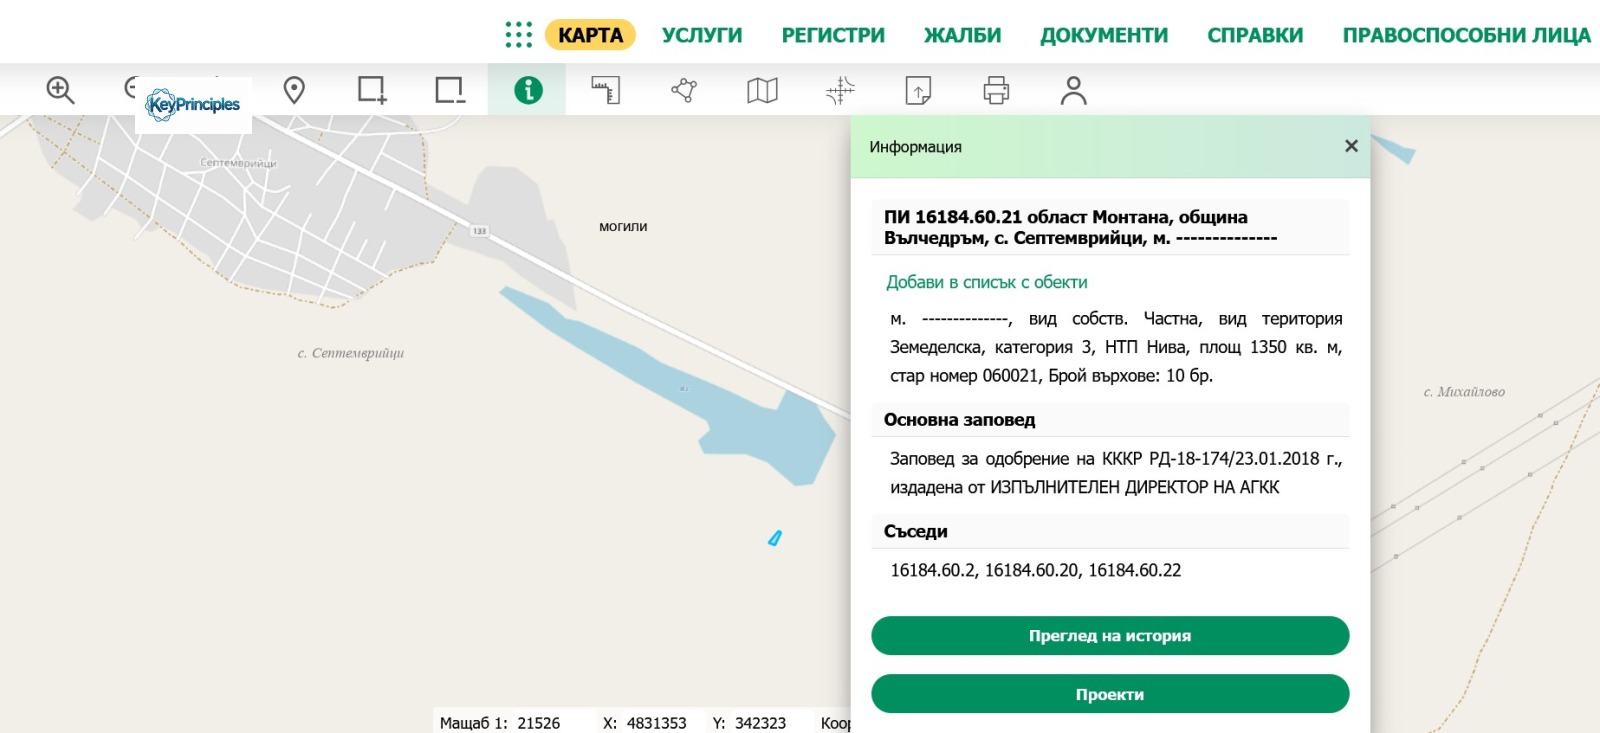Click the могили label on the map
Viewport: 1600px width, 733px height.
623,227
